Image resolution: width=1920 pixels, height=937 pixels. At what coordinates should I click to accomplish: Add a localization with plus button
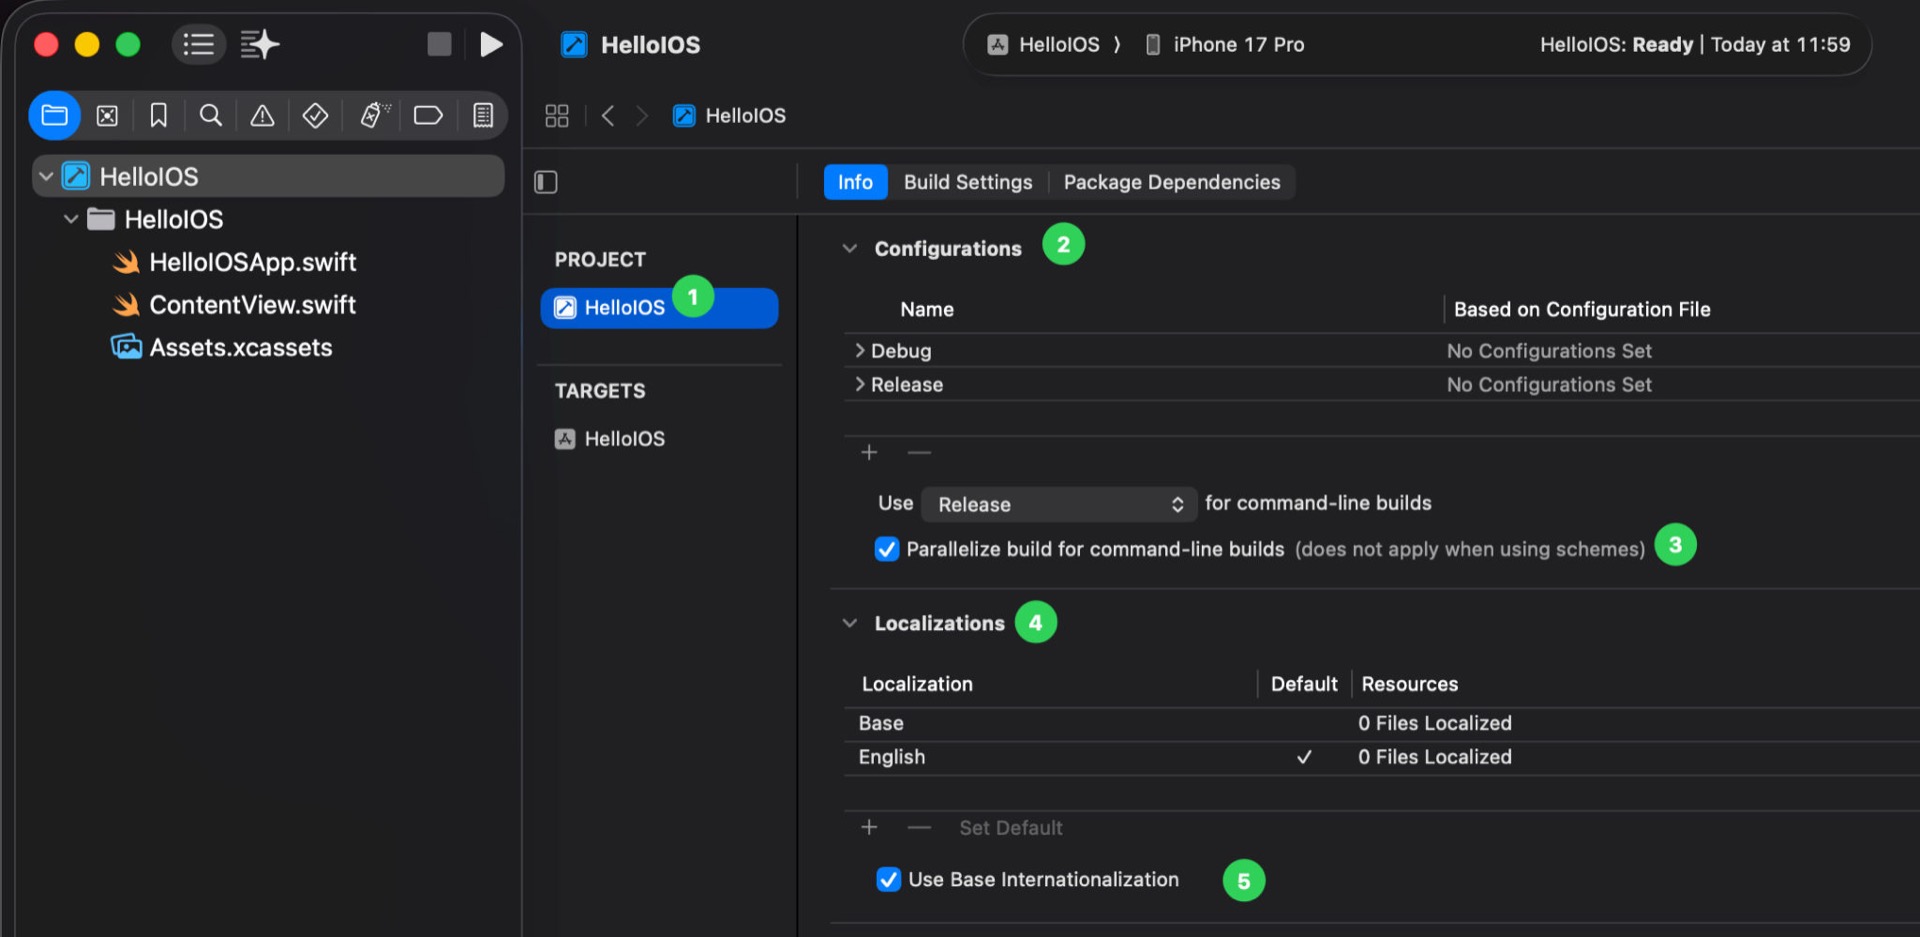coord(869,827)
